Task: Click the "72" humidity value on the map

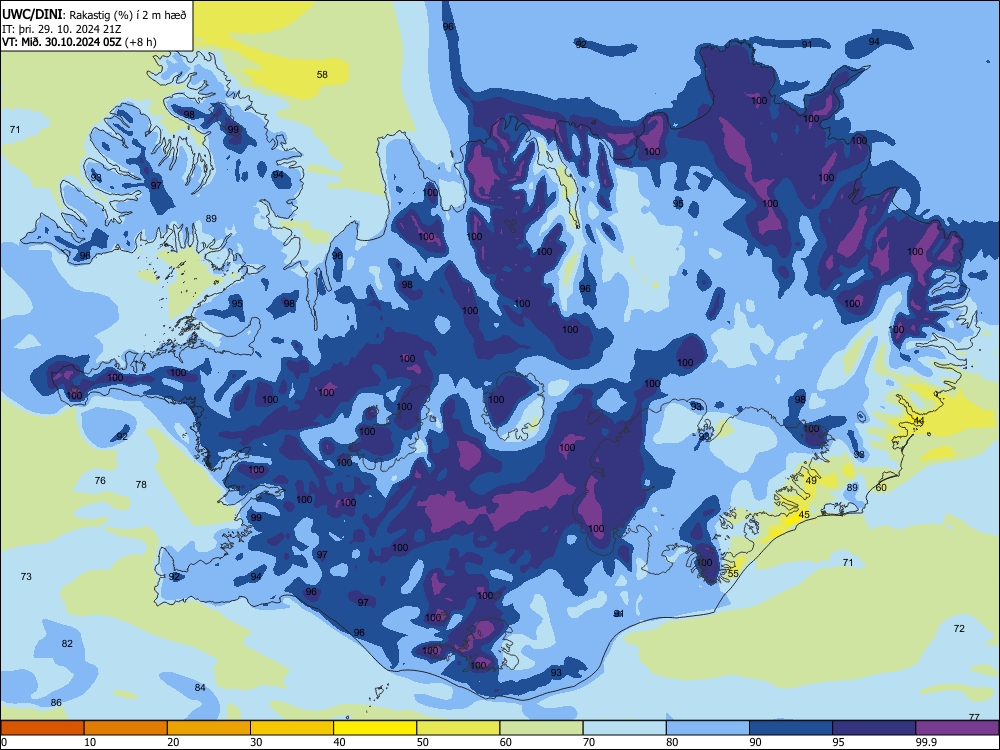Action: click(959, 628)
